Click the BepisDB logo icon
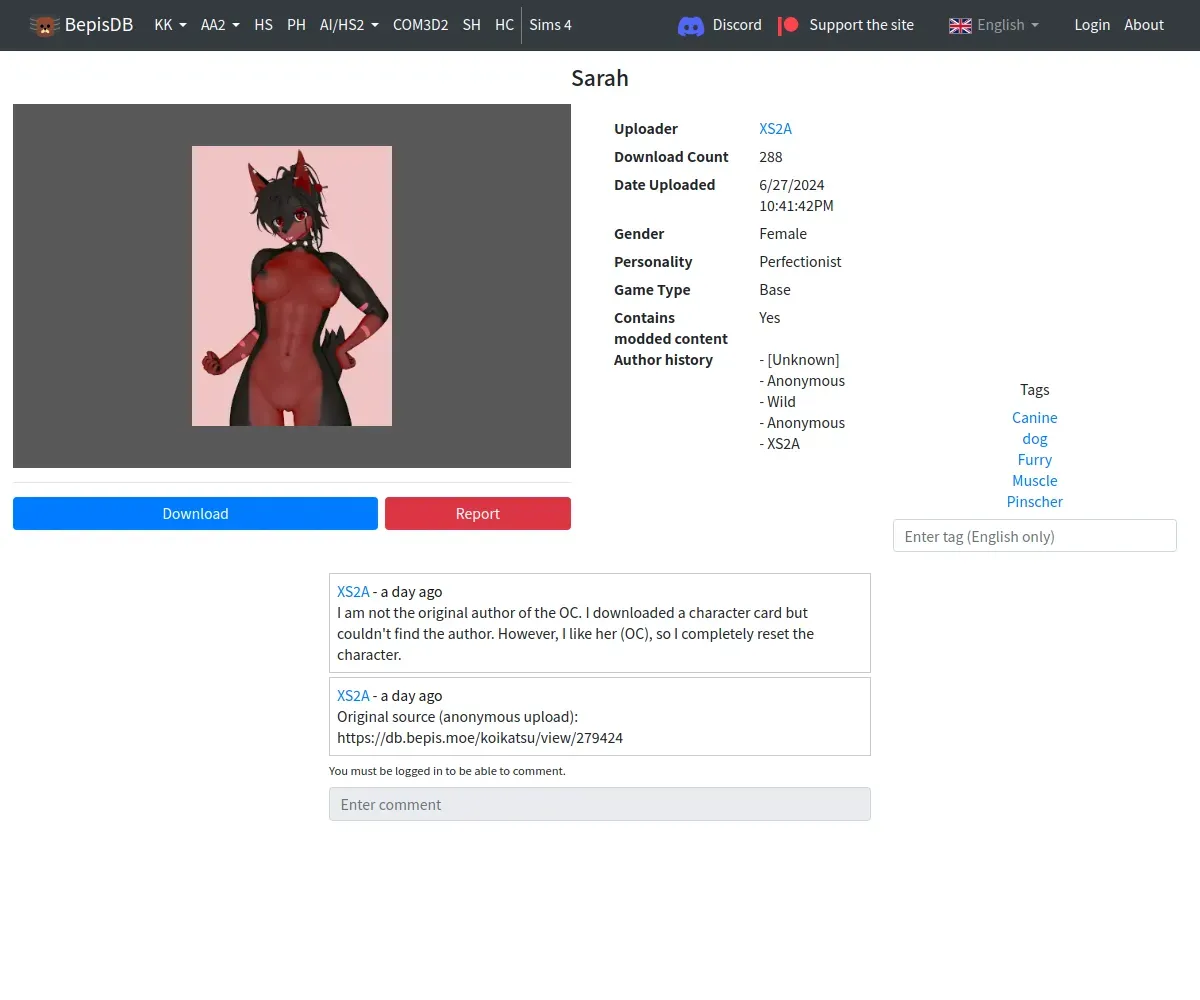The width and height of the screenshot is (1200, 1000). (44, 25)
